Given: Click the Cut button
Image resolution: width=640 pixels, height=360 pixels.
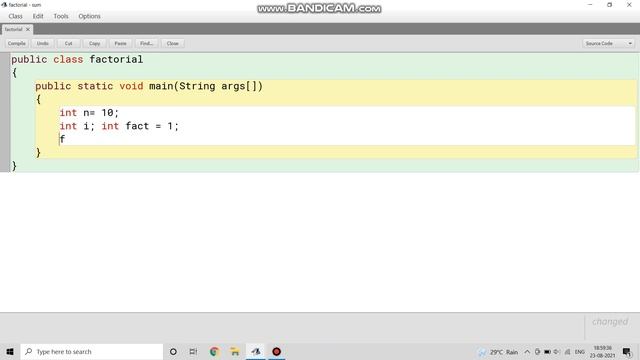Looking at the screenshot, I should [68, 43].
